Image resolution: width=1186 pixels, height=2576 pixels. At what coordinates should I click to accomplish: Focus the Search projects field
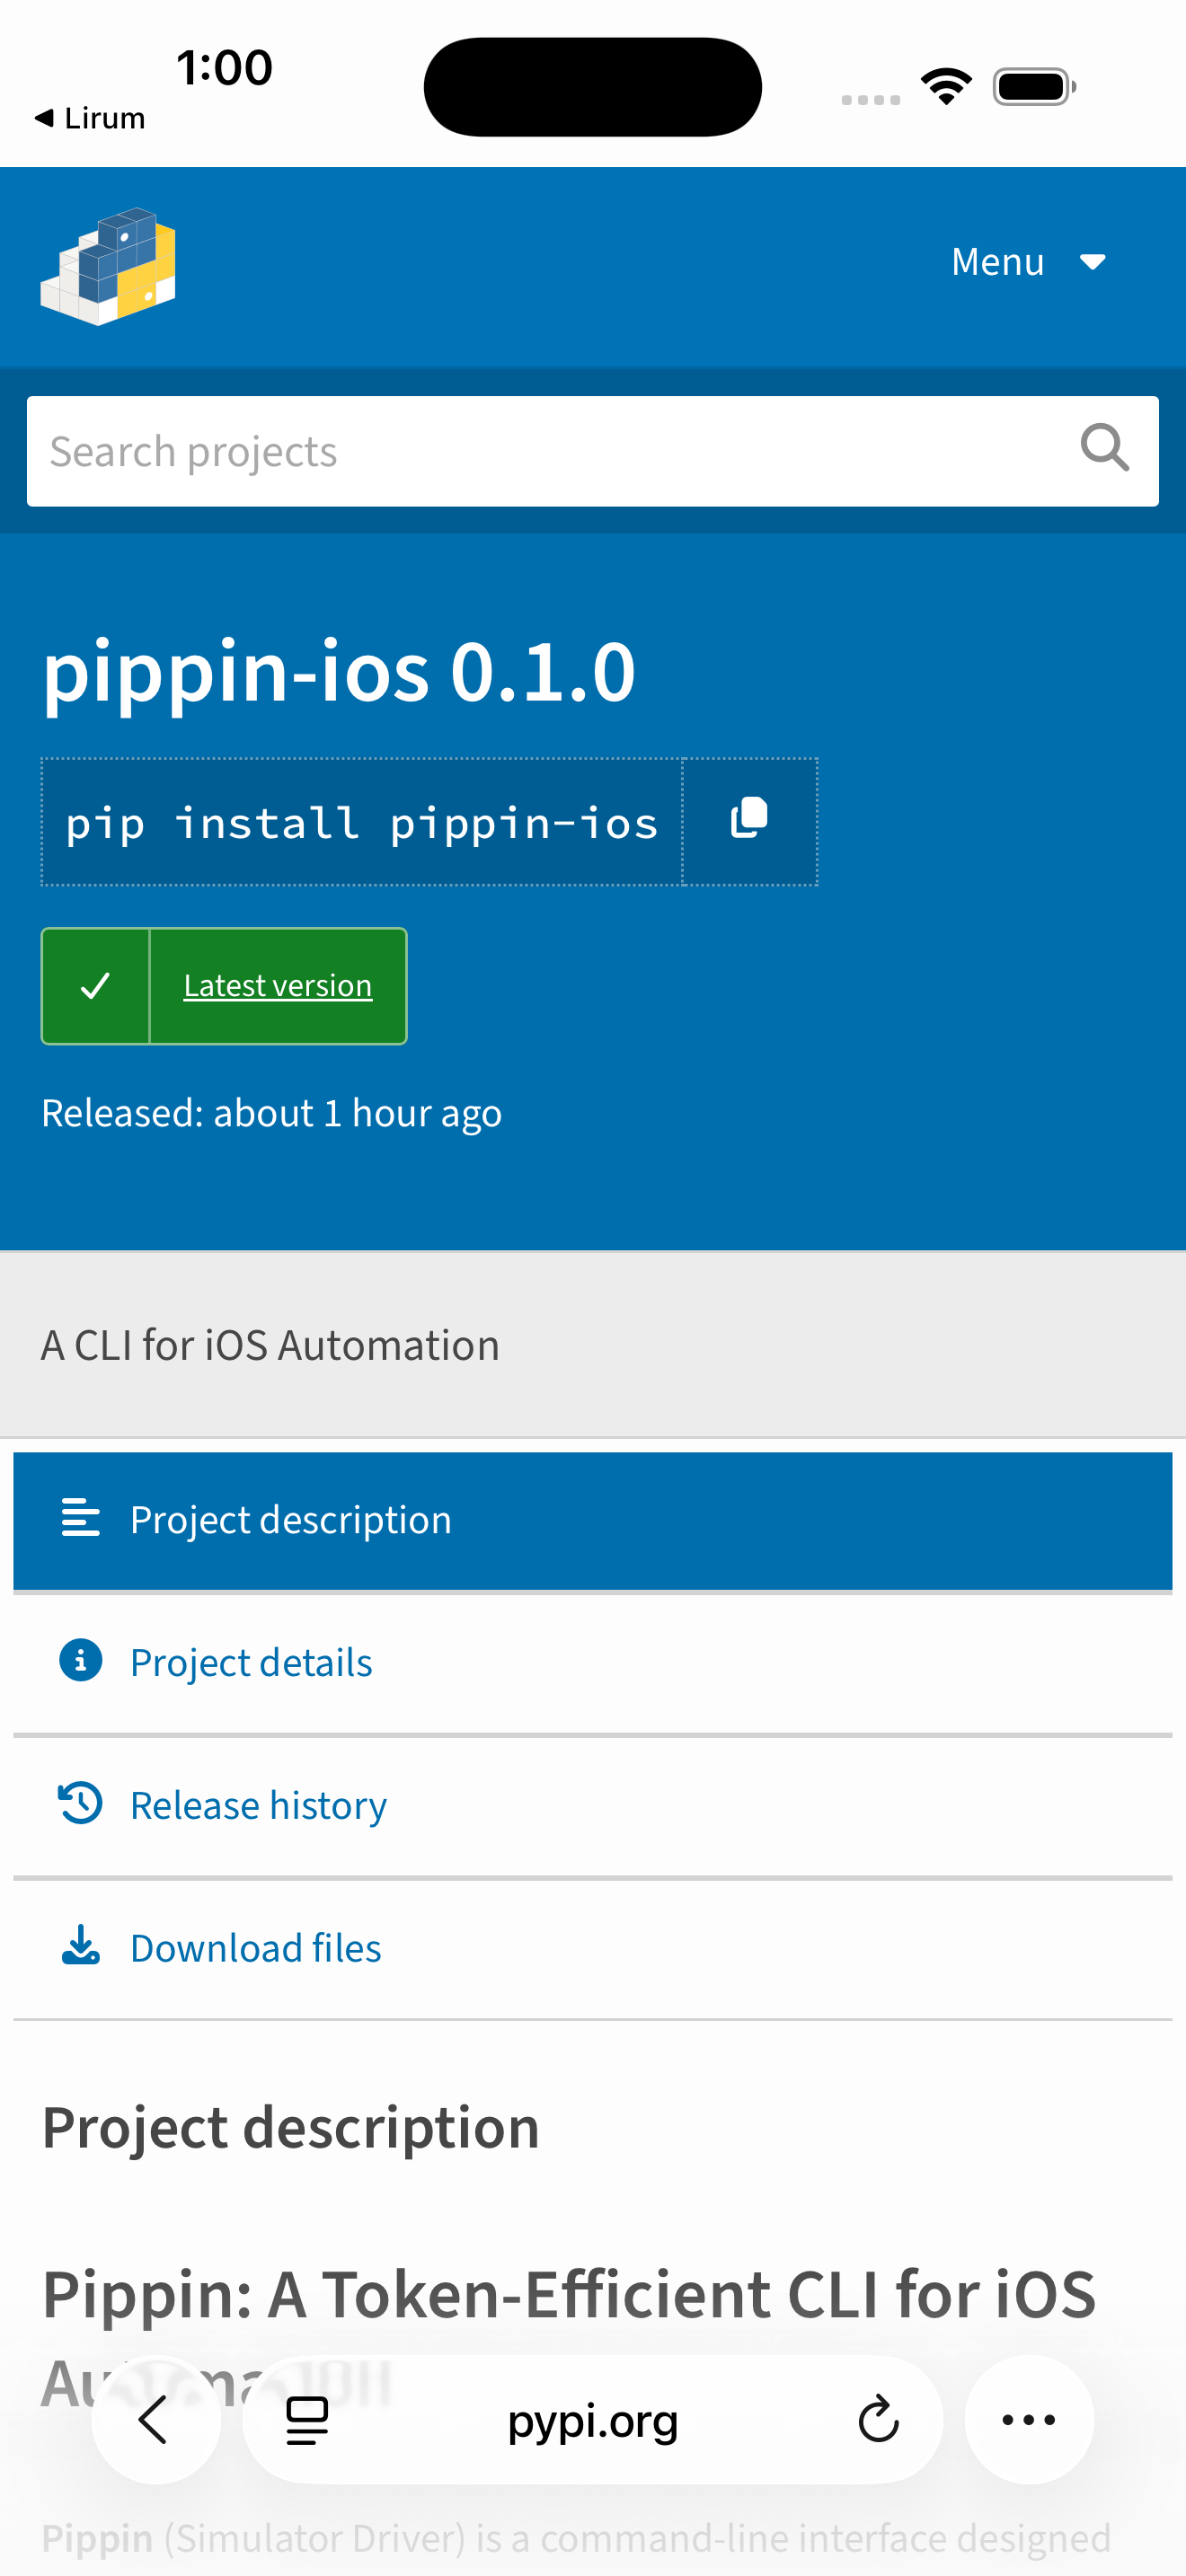tap(550, 451)
